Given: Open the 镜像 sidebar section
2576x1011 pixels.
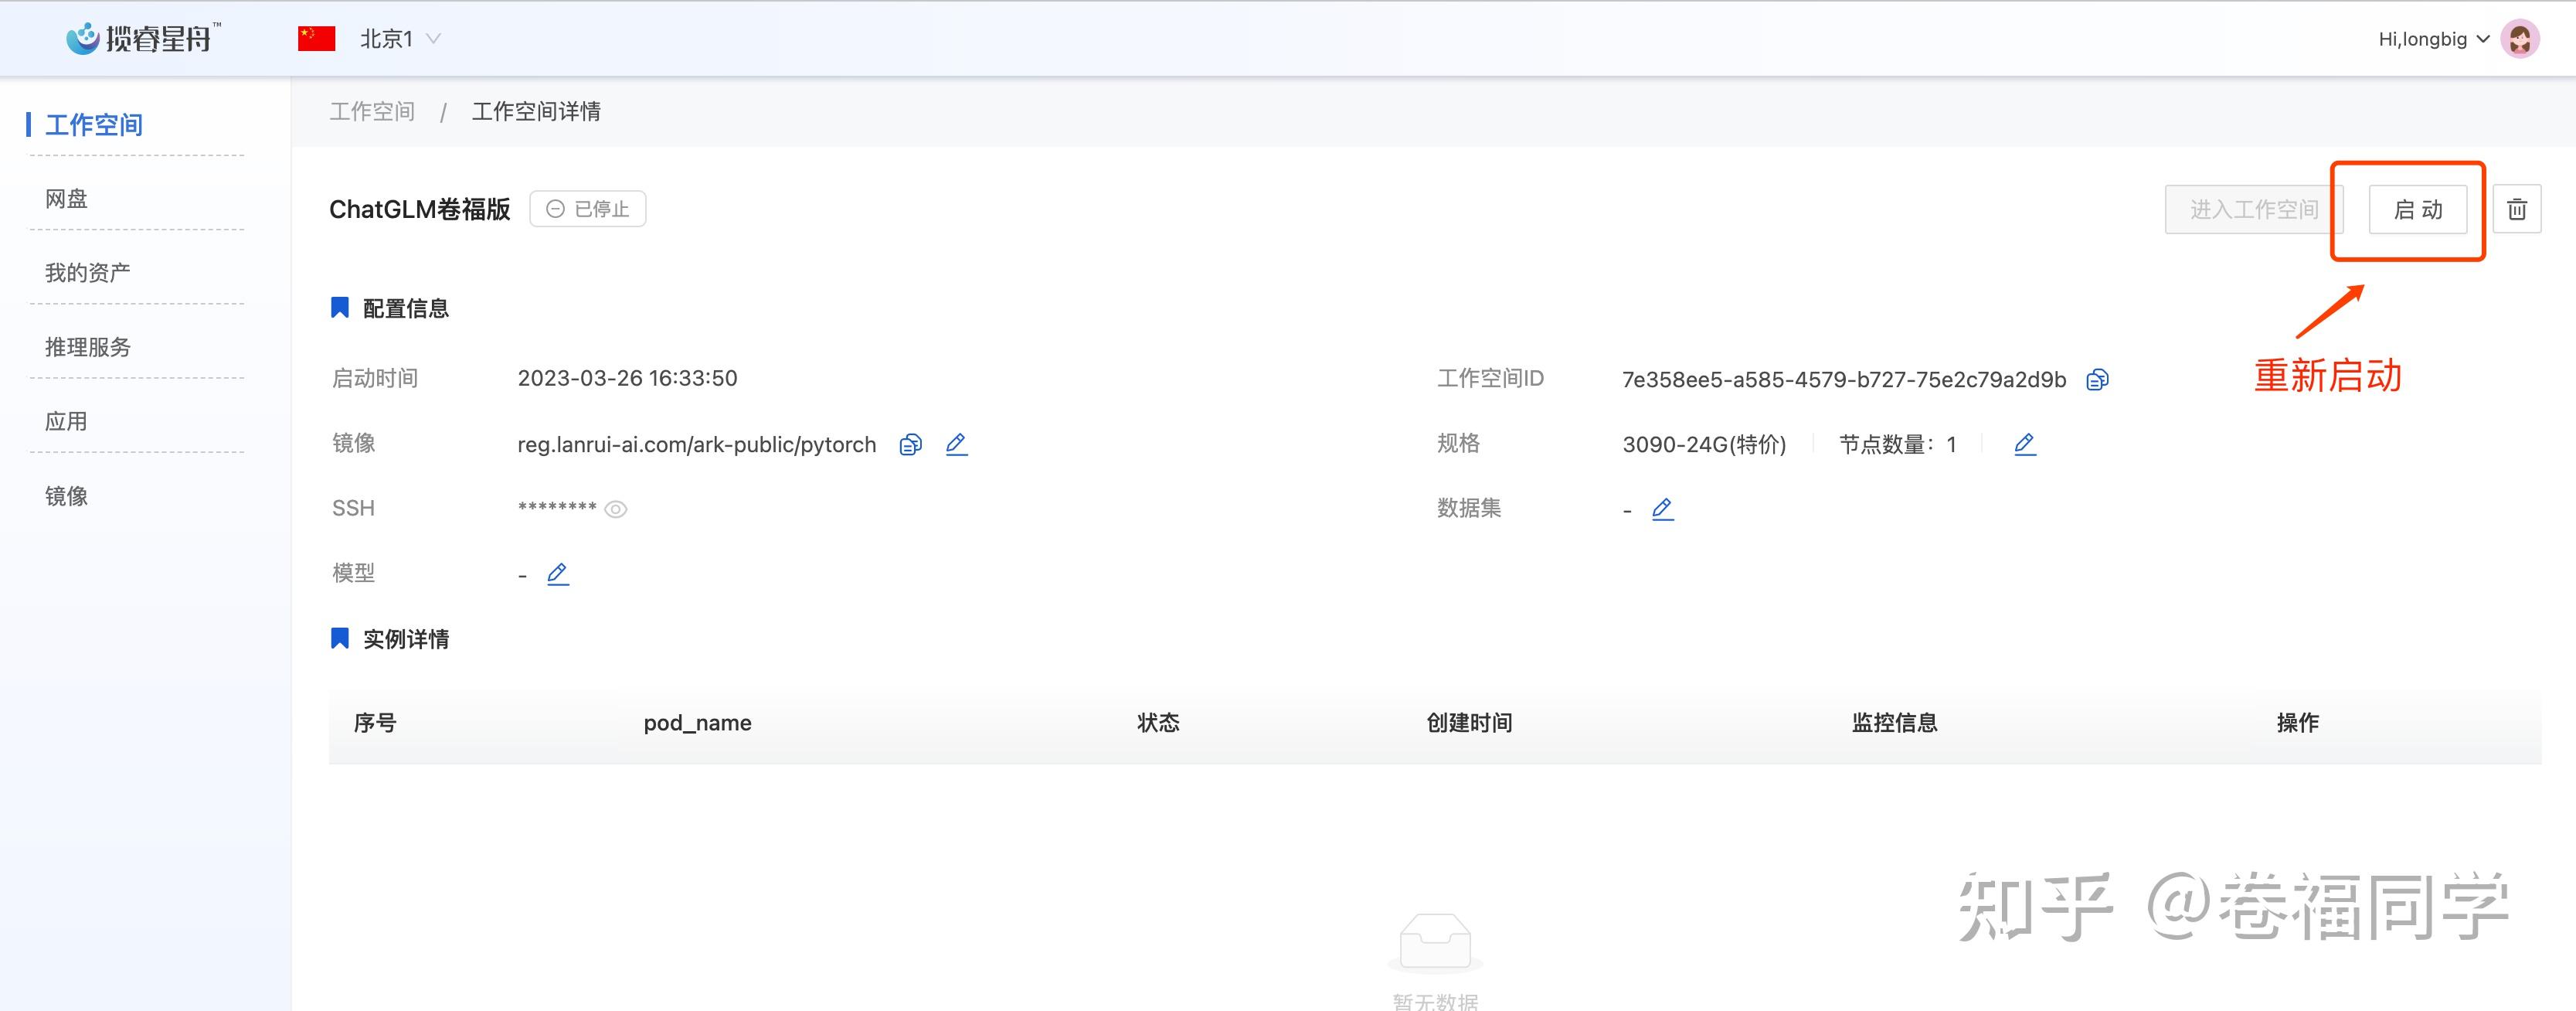Looking at the screenshot, I should (66, 496).
